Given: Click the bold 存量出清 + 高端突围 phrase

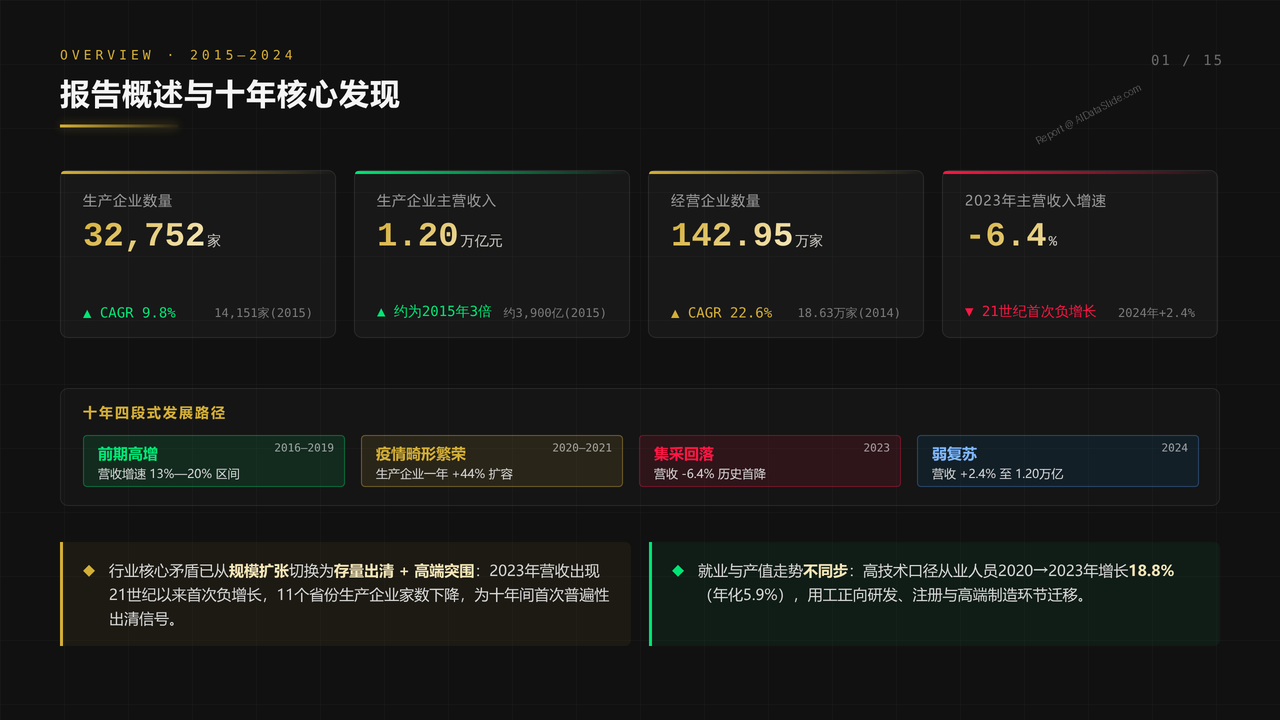Looking at the screenshot, I should coord(404,571).
